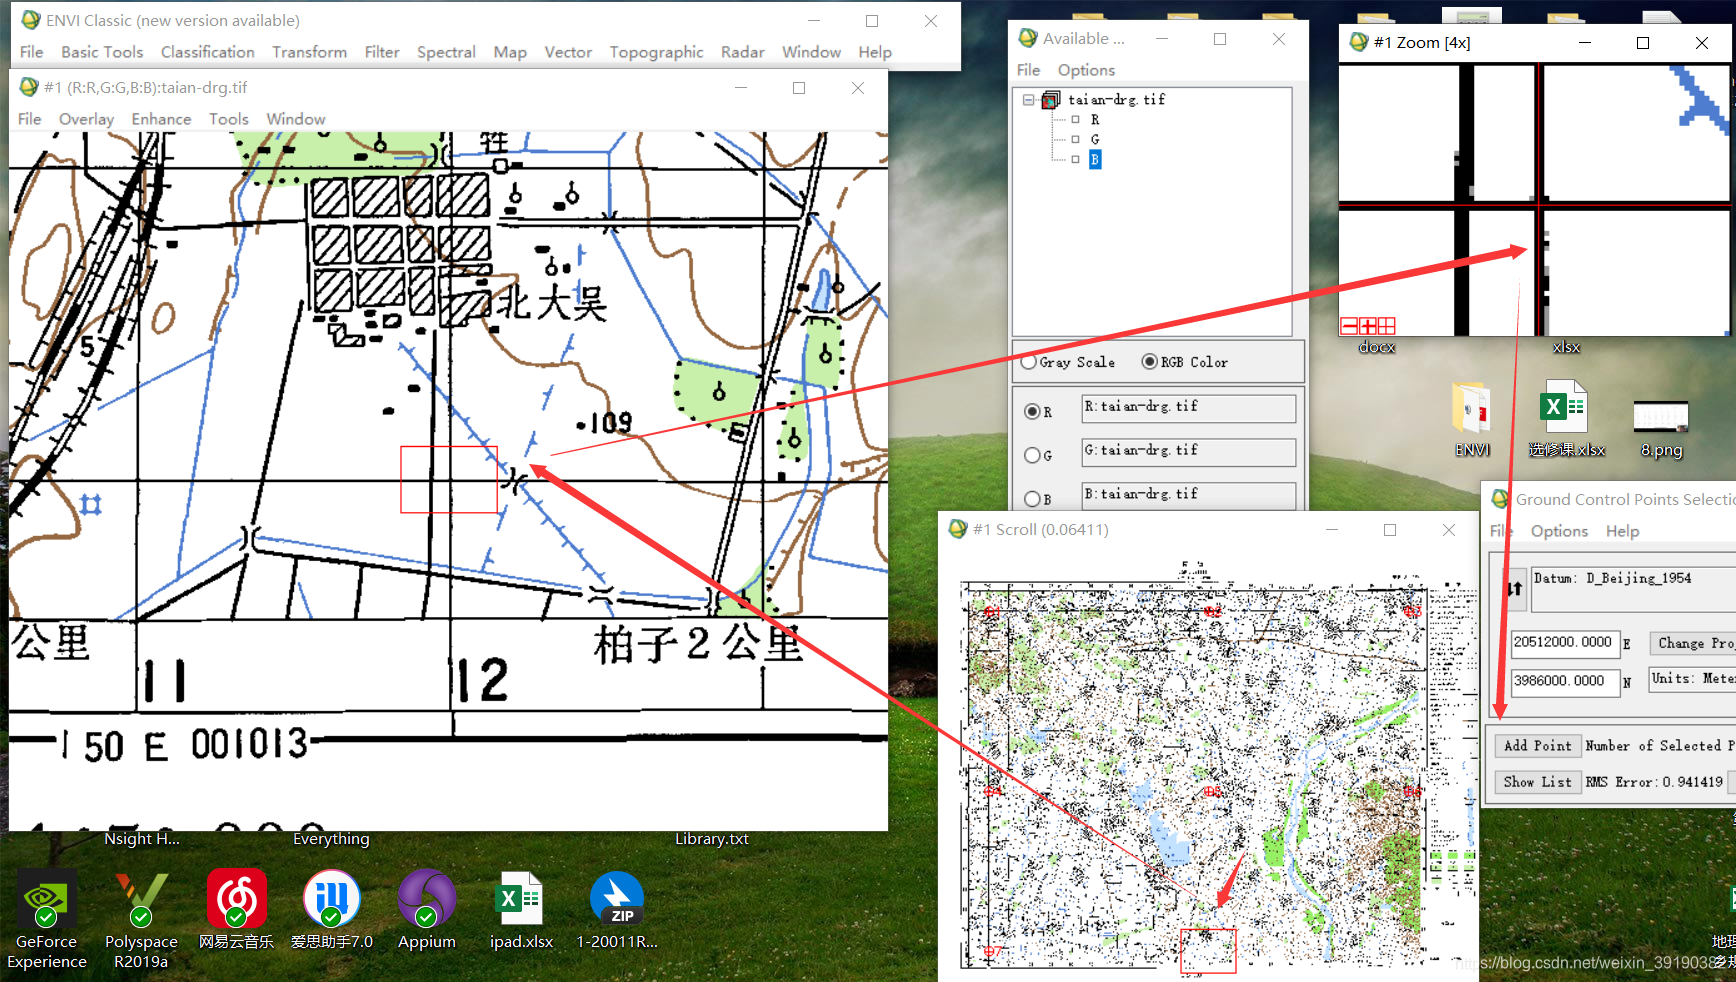Click Available Bands List window icon
1736x982 pixels.
click(x=1027, y=38)
